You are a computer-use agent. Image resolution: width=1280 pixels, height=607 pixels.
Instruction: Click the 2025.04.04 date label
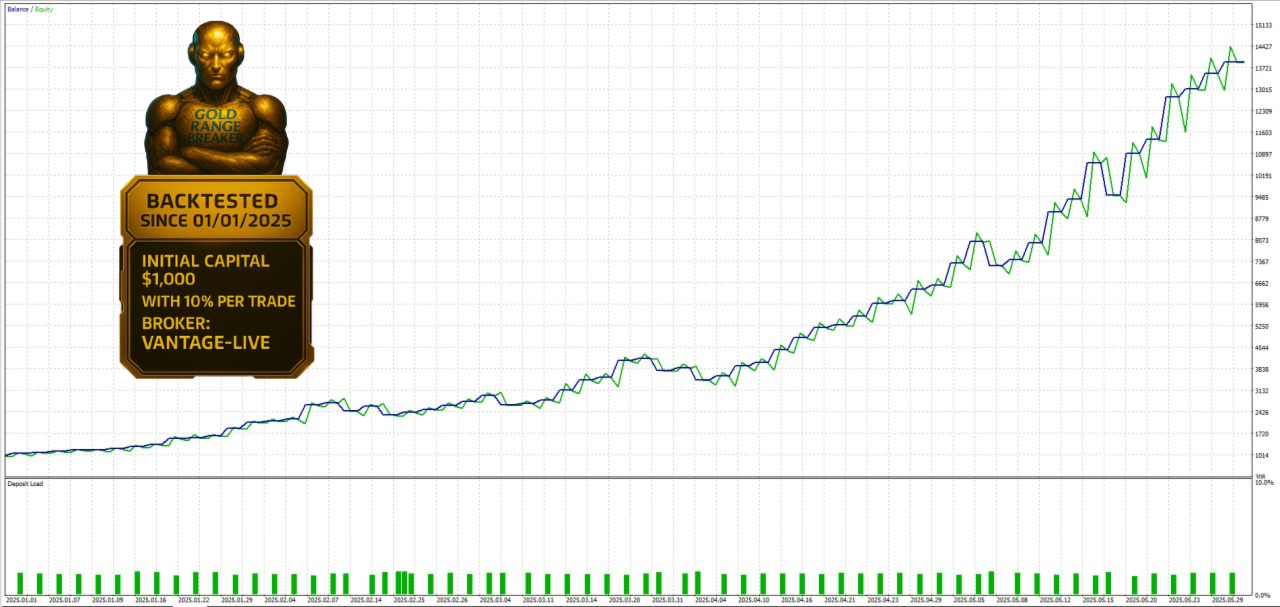point(710,601)
